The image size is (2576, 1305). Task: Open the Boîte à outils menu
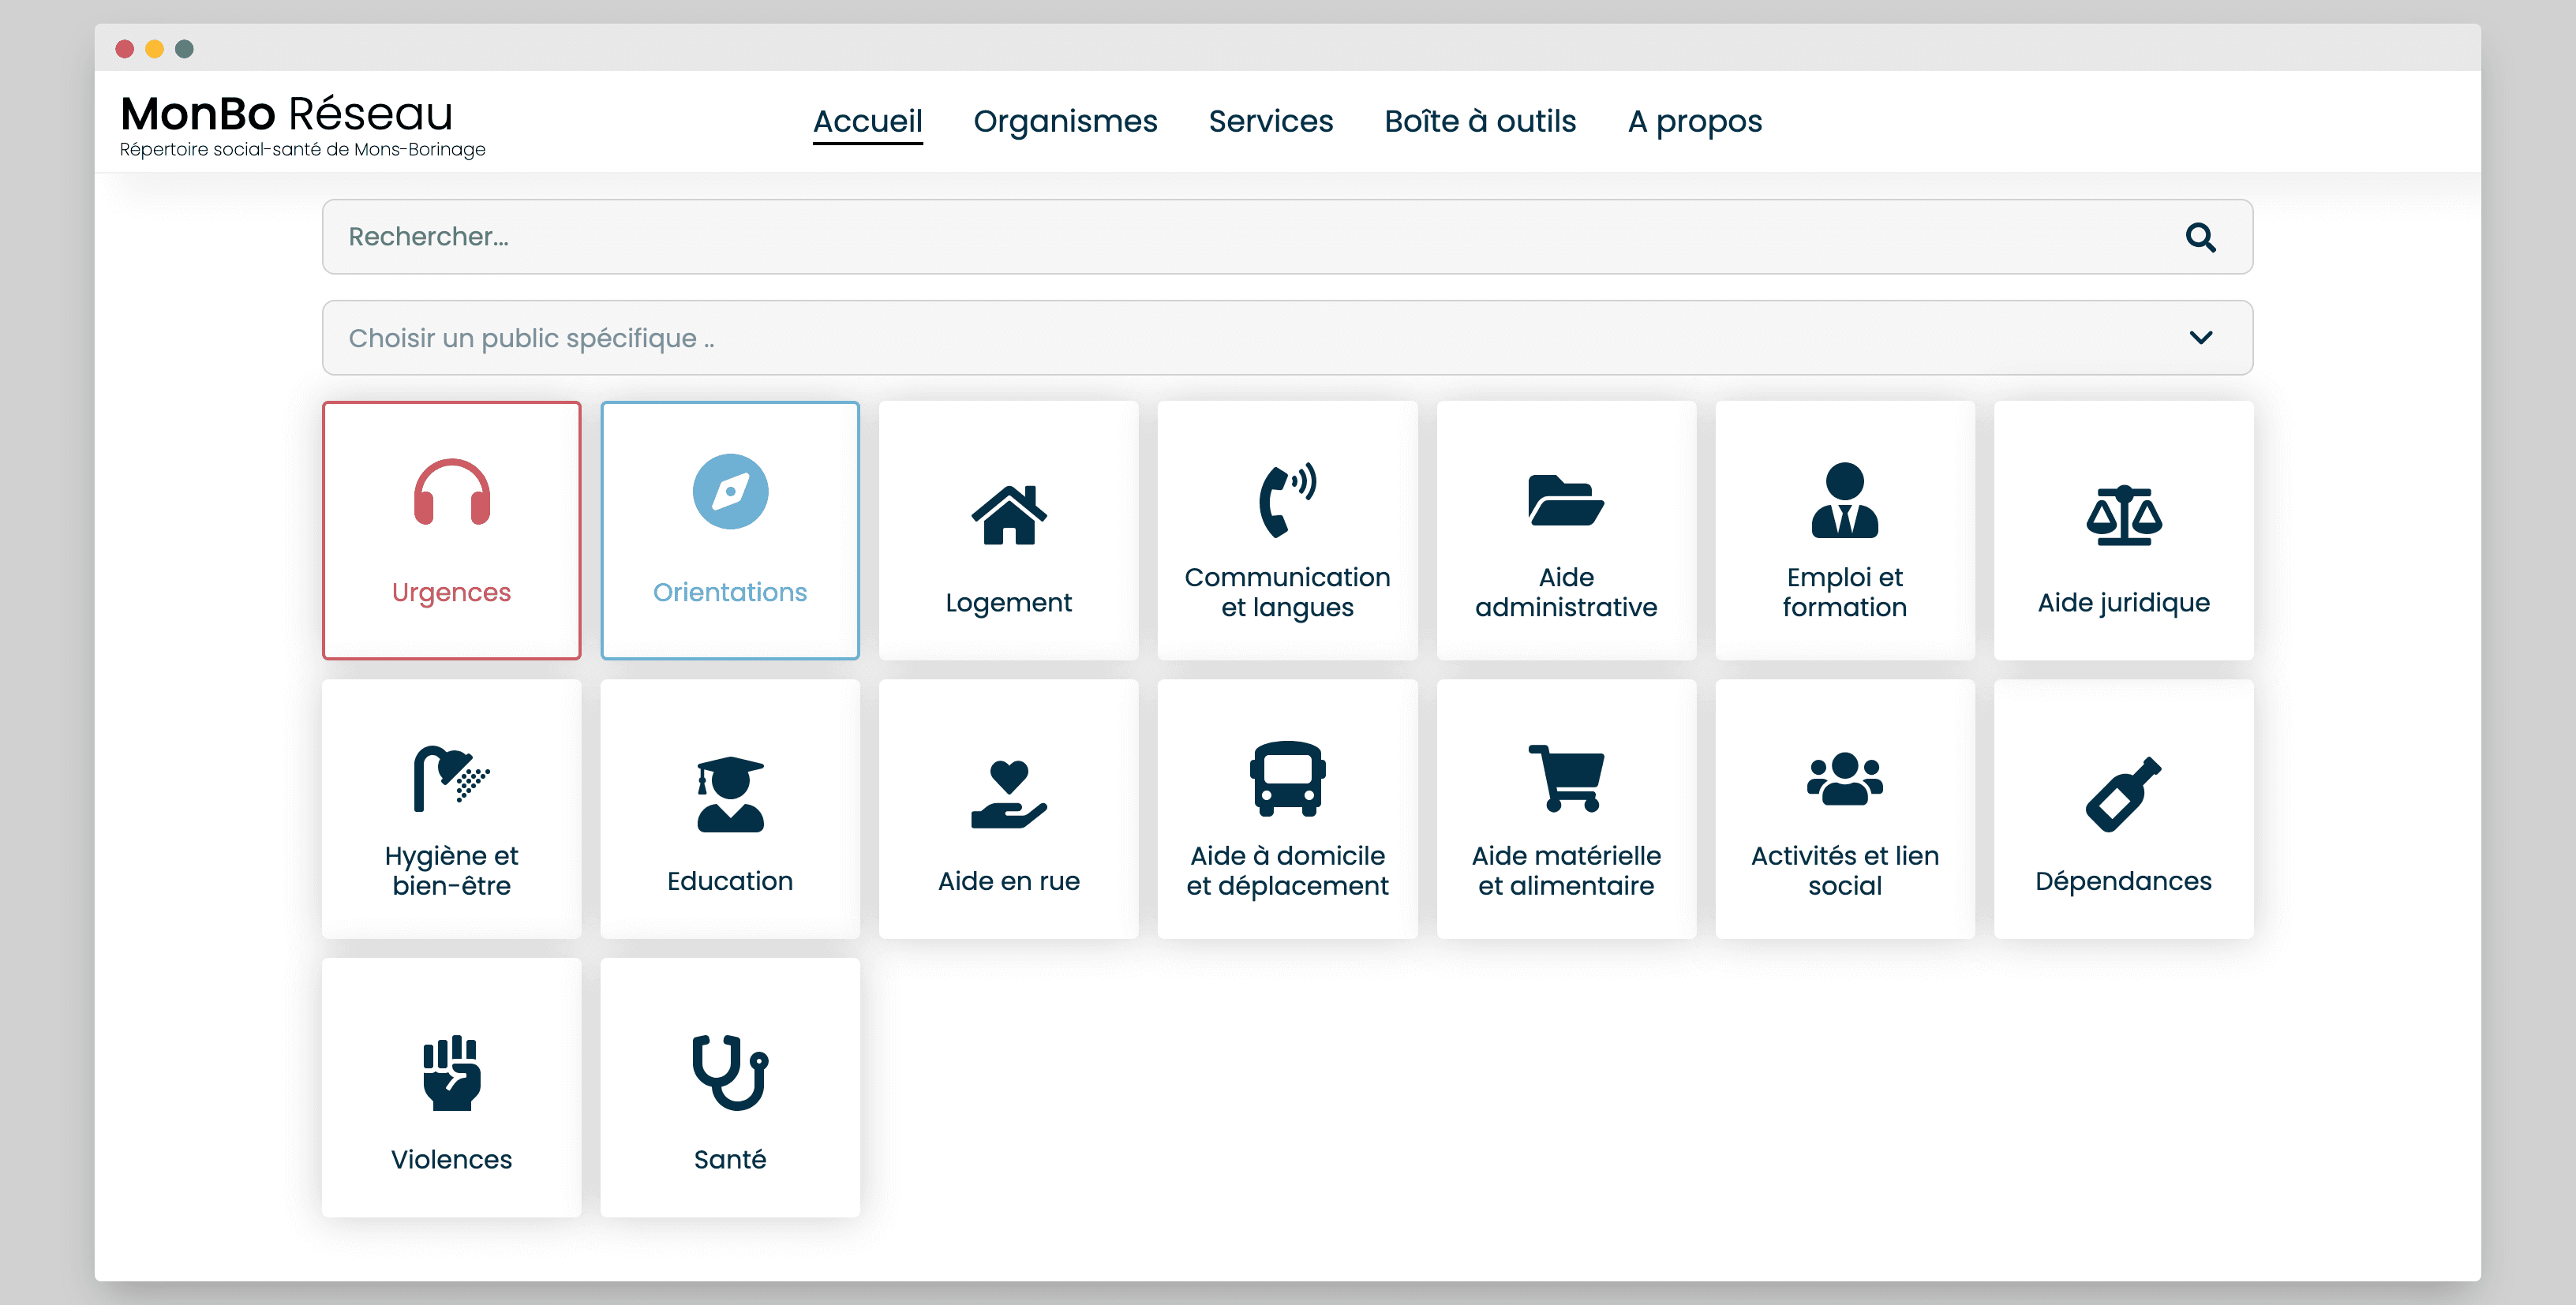tap(1480, 121)
